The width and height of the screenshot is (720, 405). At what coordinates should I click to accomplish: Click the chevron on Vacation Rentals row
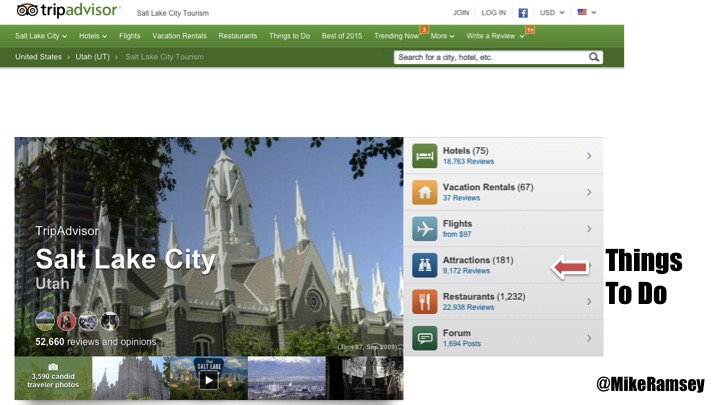tap(589, 192)
